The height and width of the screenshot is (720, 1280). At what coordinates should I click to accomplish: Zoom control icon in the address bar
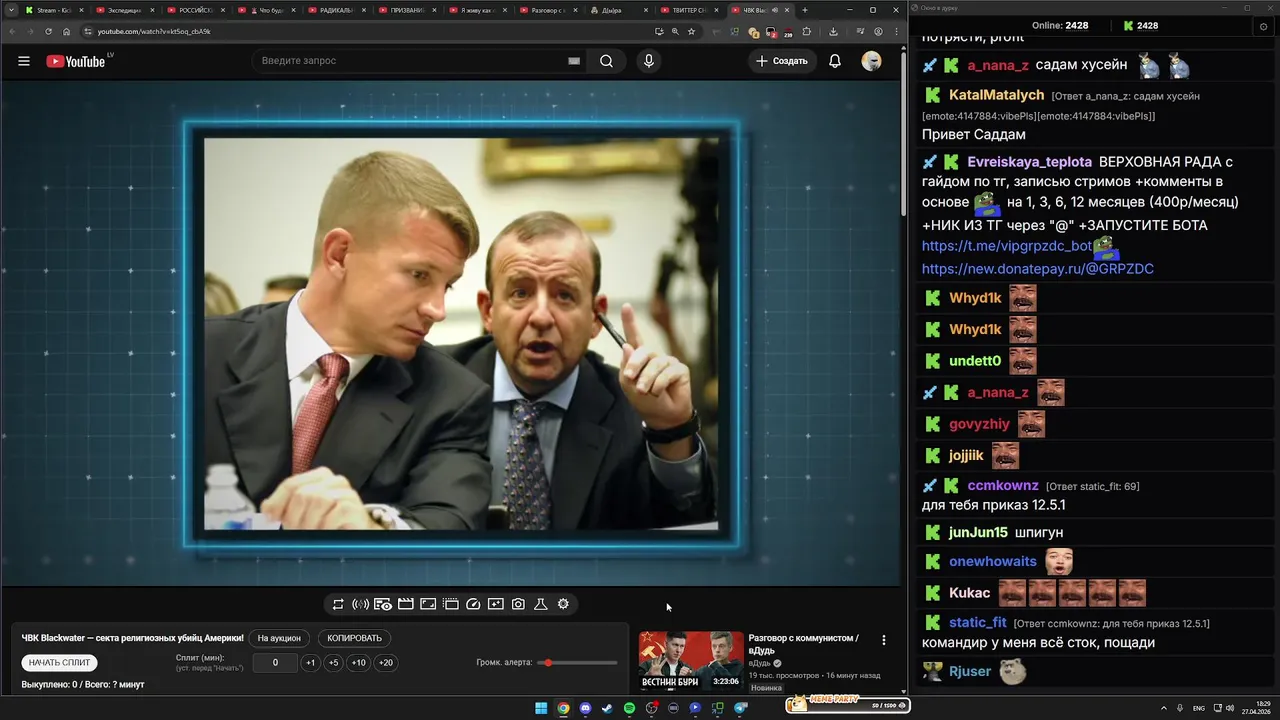pyautogui.click(x=675, y=31)
